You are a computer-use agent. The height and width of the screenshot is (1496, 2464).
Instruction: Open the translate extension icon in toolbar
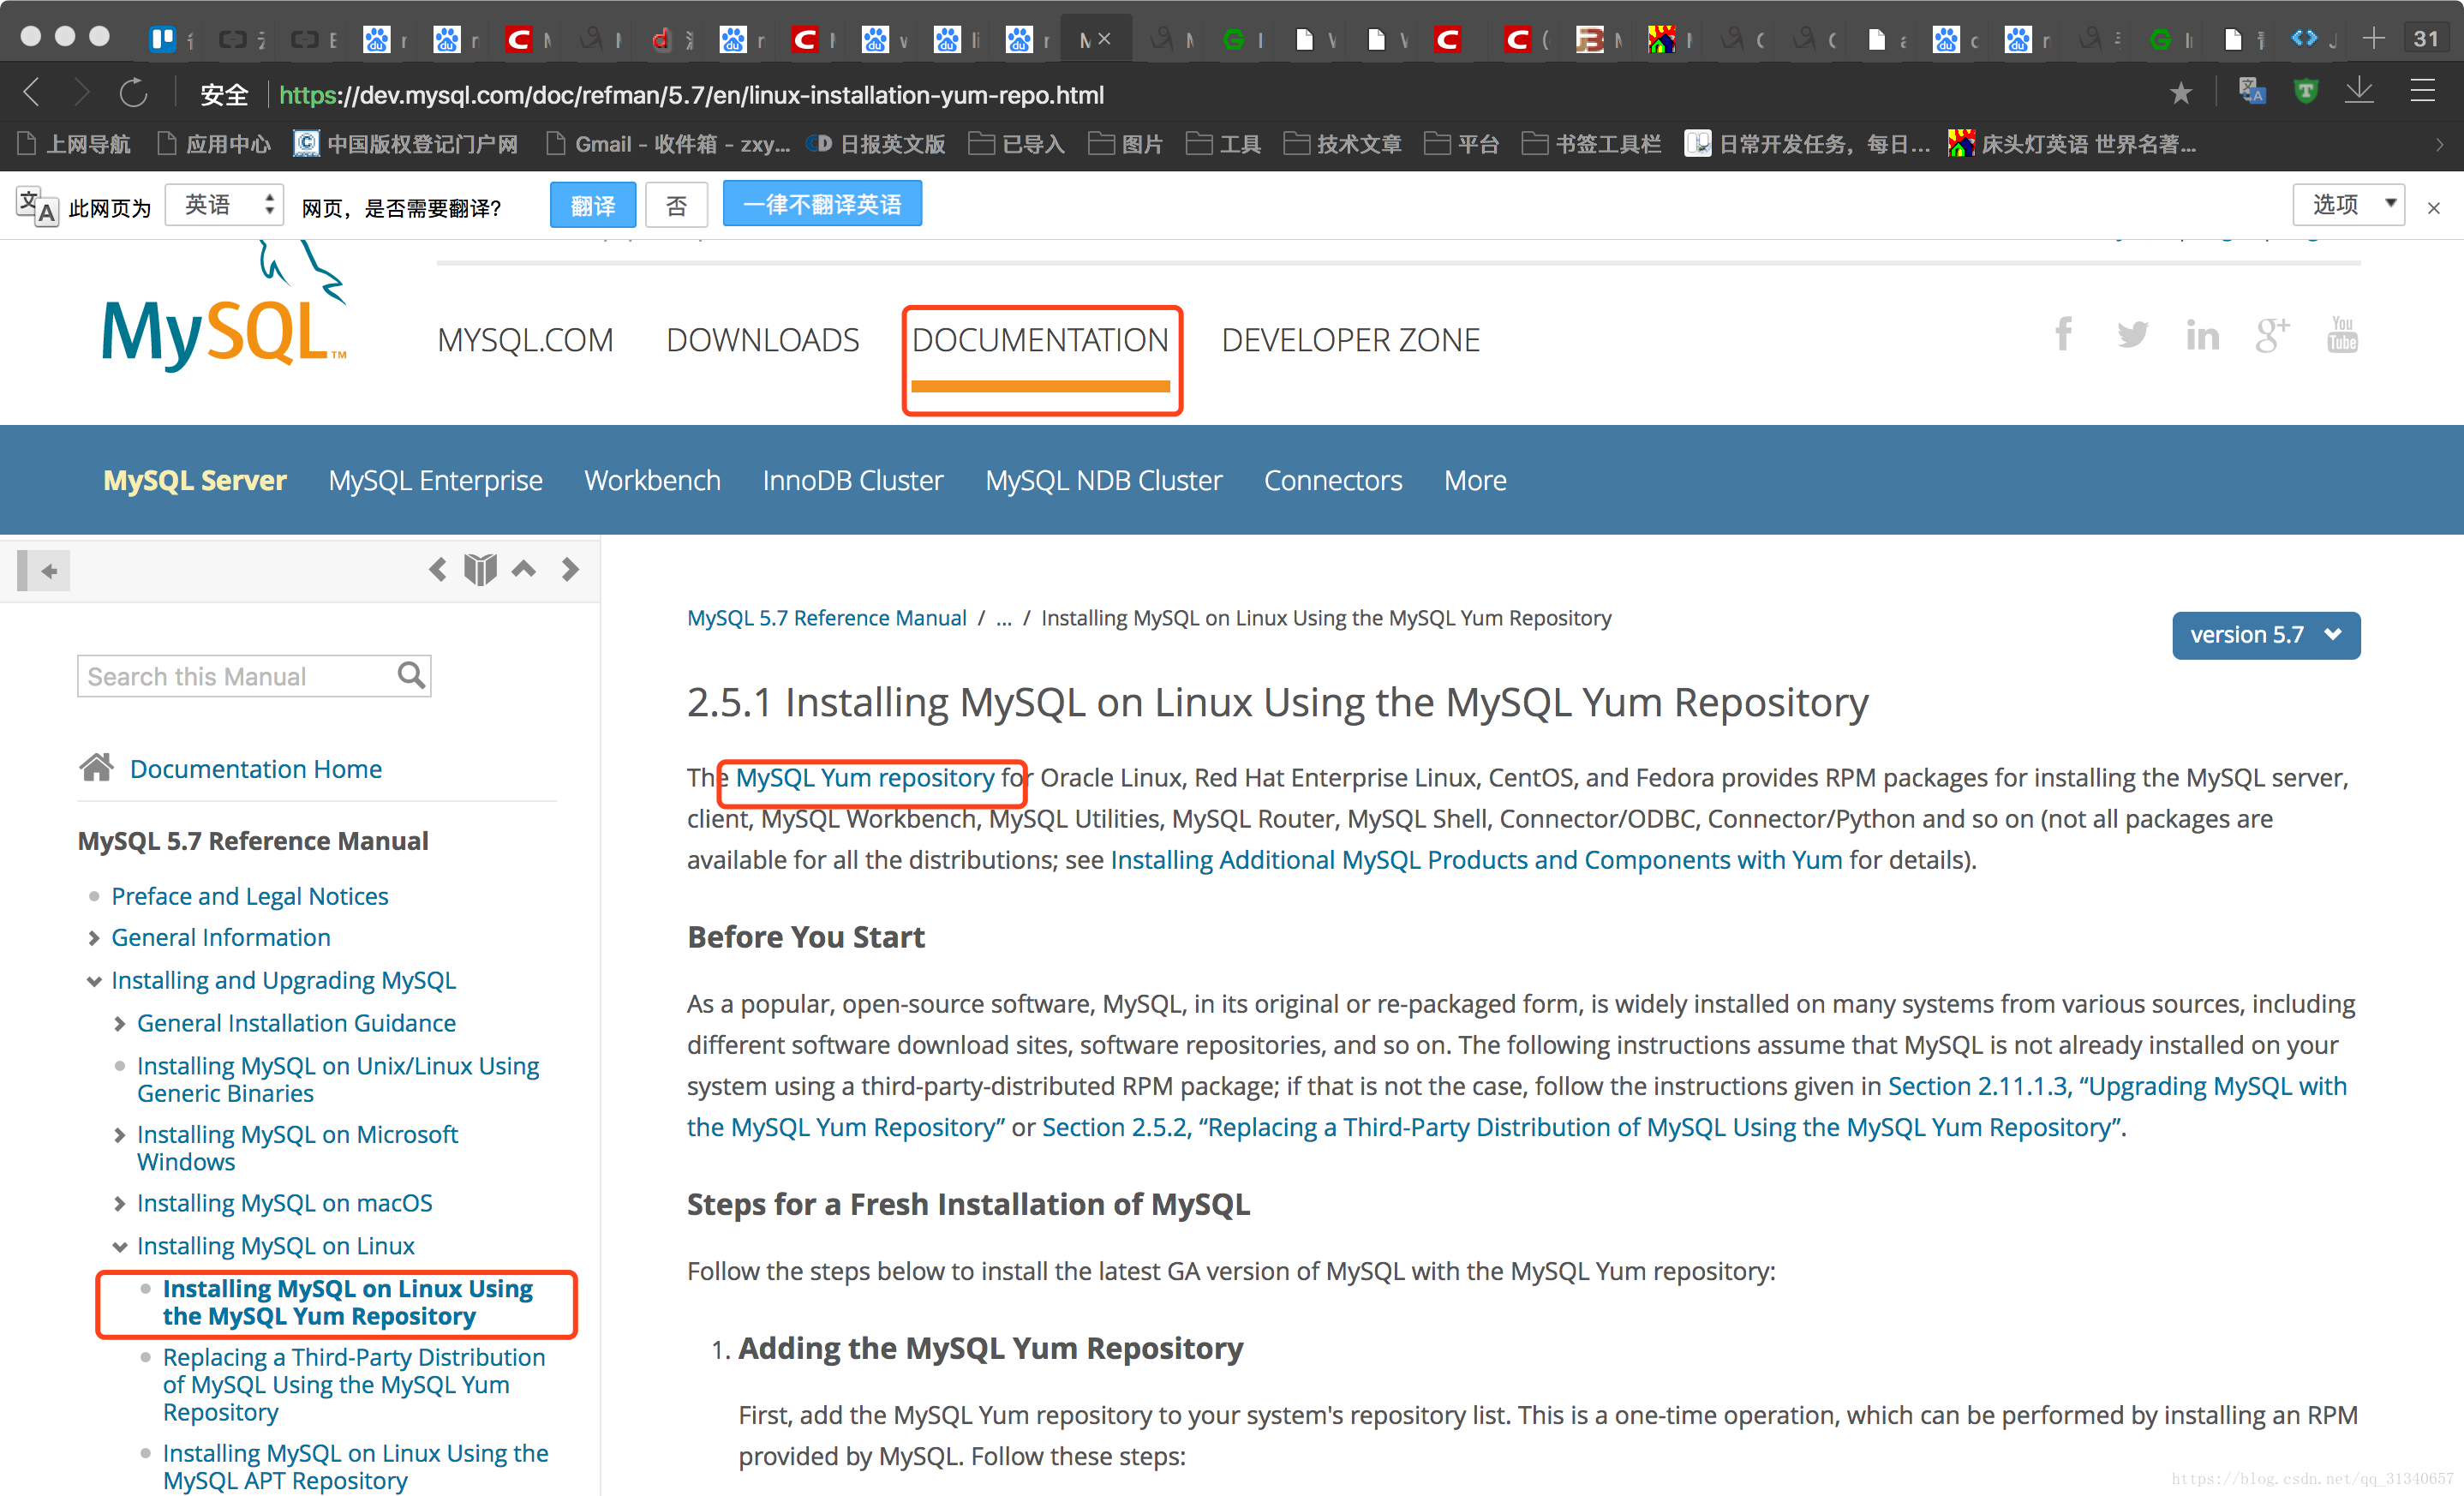click(2252, 92)
